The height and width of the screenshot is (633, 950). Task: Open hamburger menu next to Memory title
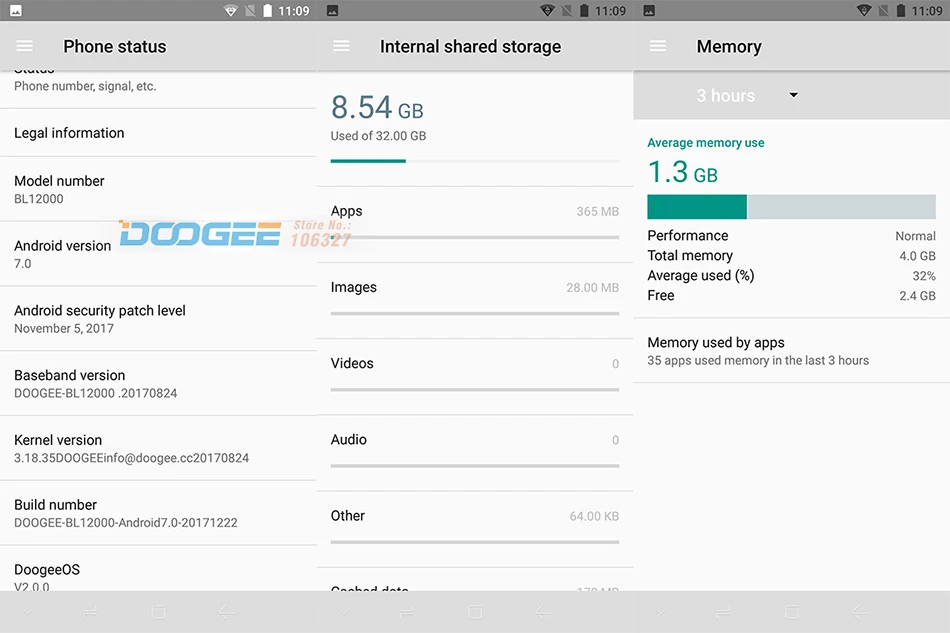pos(658,46)
